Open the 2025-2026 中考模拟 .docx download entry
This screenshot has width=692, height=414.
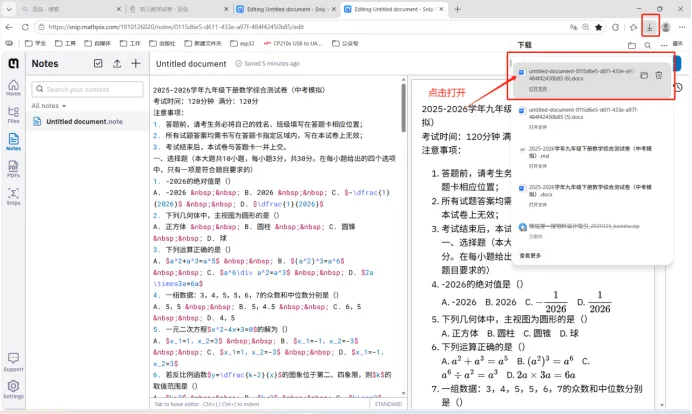(592, 194)
